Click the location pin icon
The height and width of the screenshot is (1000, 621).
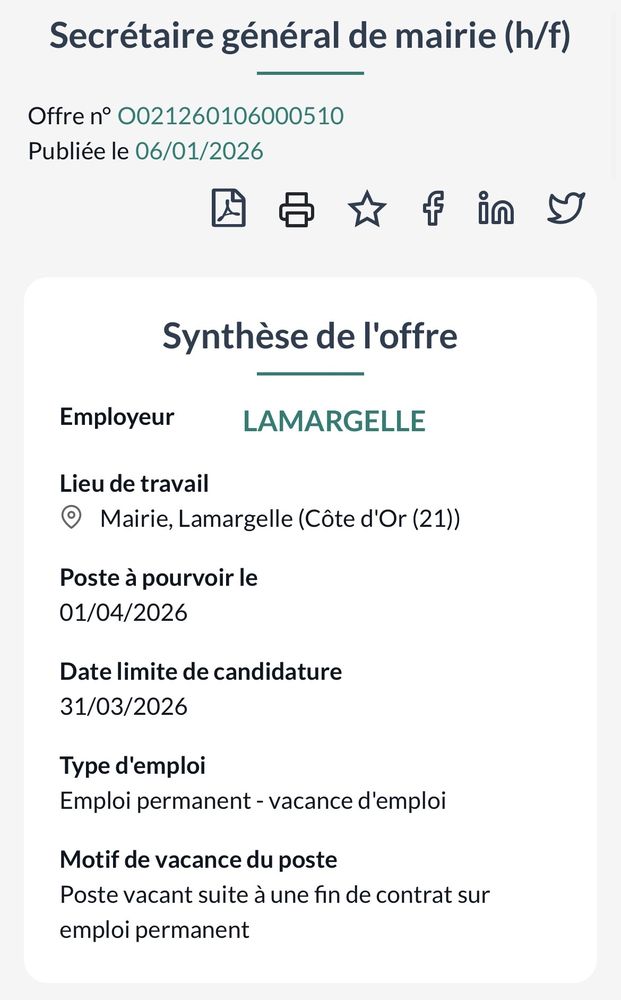[x=71, y=518]
